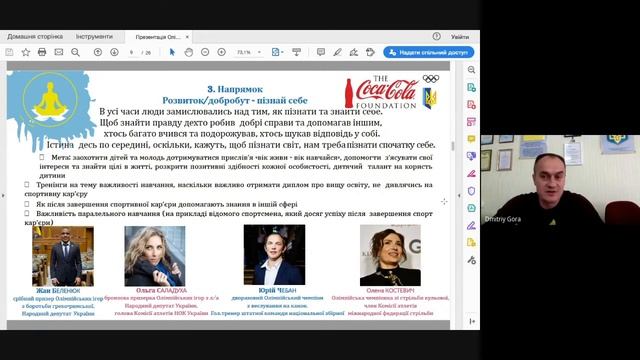Open the Protect shield tool
Image resolution: width=640 pixels, height=360 pixels.
(471, 191)
